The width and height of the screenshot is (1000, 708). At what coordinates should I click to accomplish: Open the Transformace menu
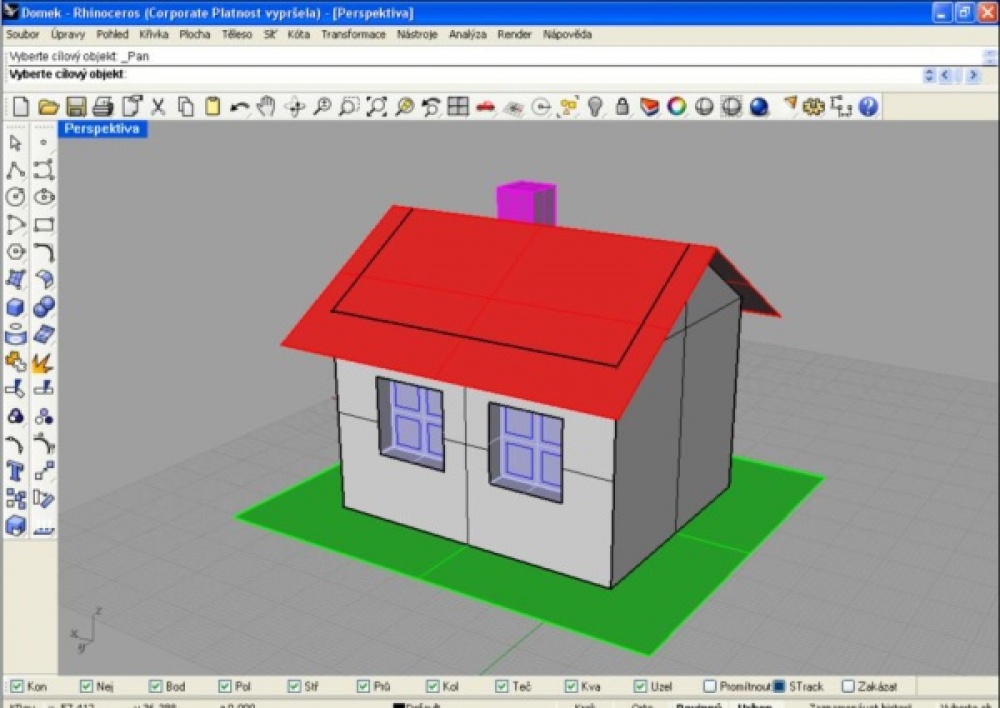[x=353, y=34]
